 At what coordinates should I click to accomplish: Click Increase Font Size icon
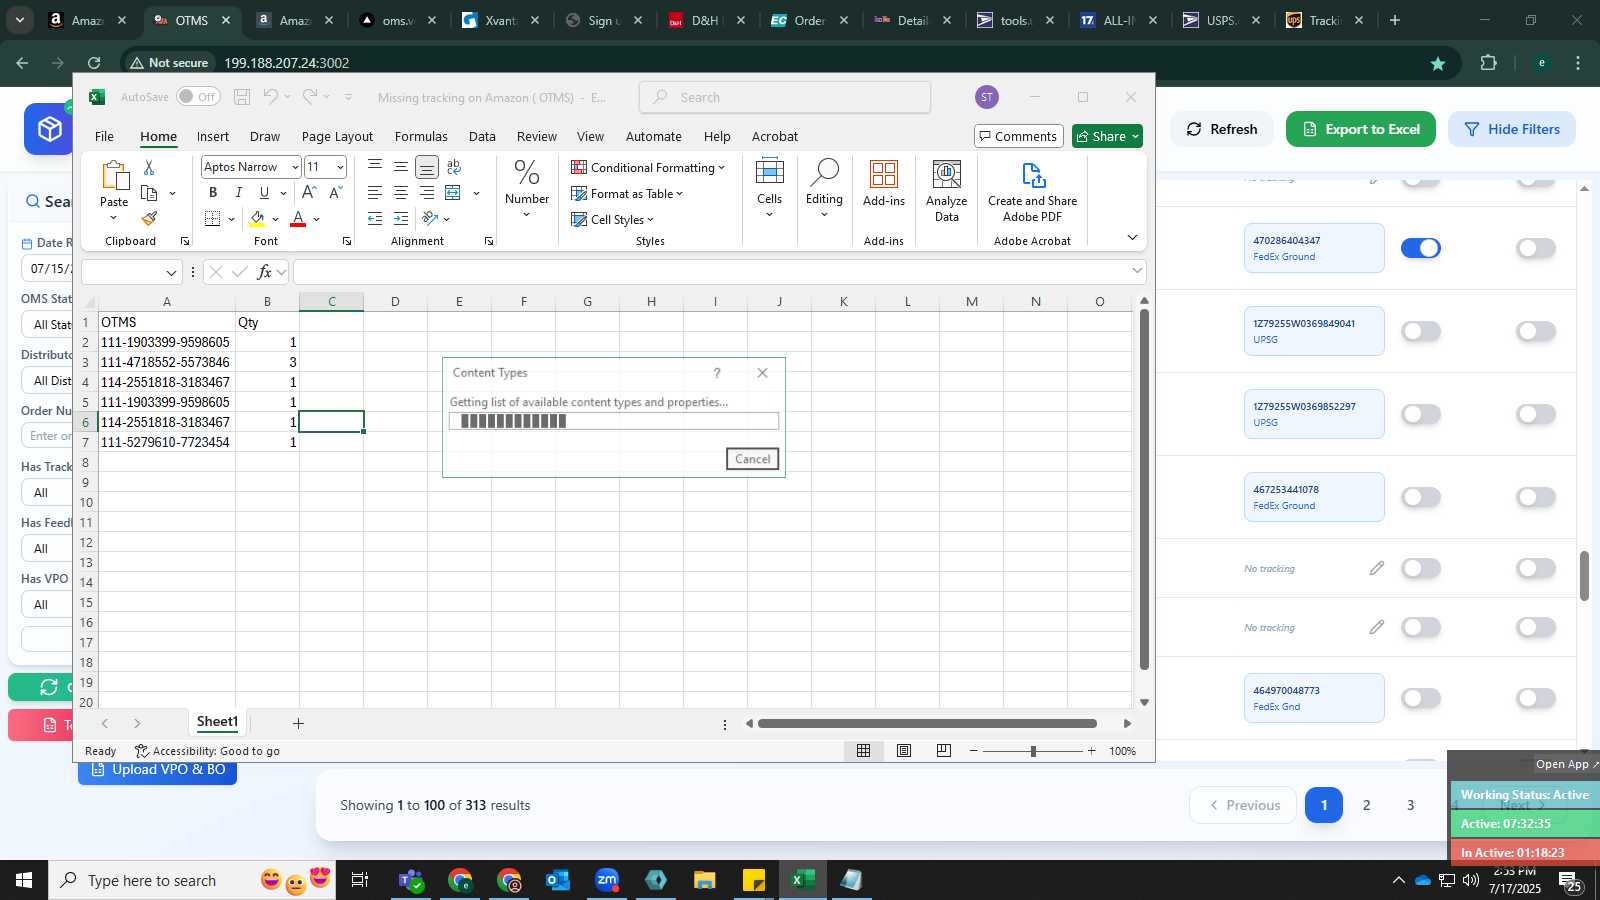[x=309, y=192]
